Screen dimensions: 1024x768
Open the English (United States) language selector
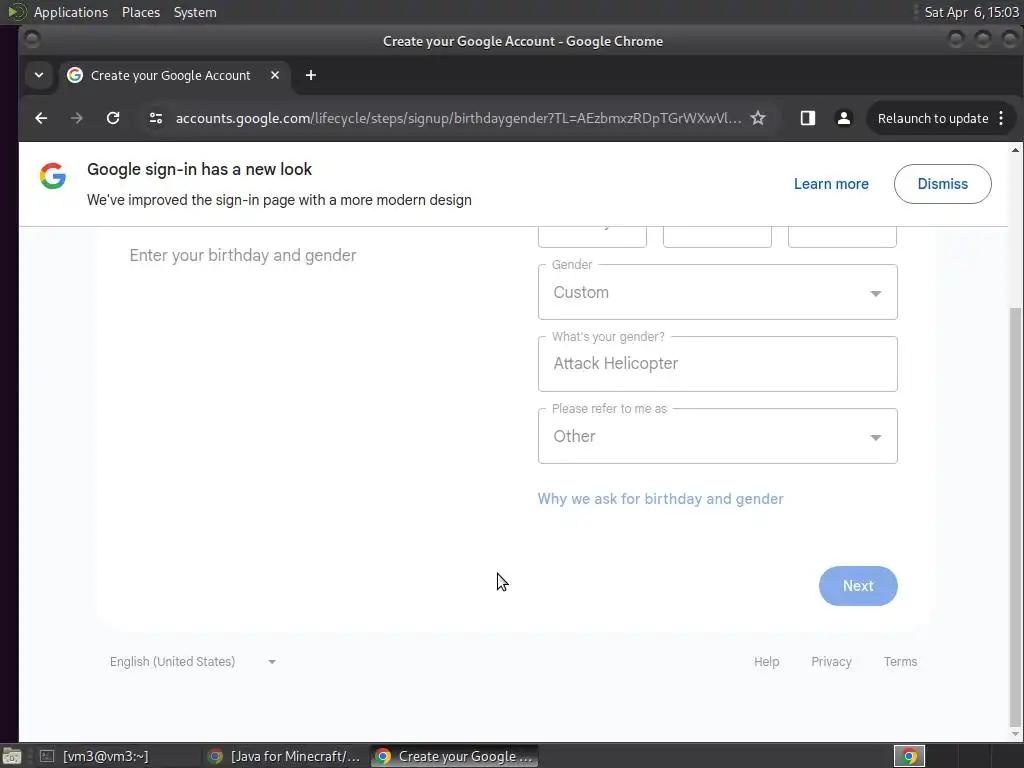(x=193, y=662)
